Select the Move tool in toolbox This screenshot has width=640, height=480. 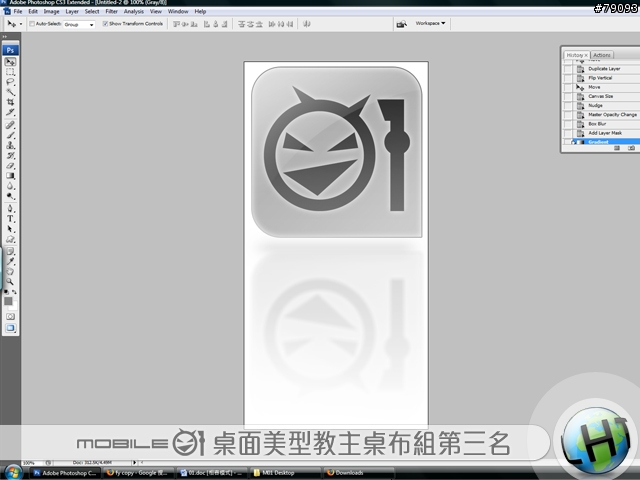10,62
